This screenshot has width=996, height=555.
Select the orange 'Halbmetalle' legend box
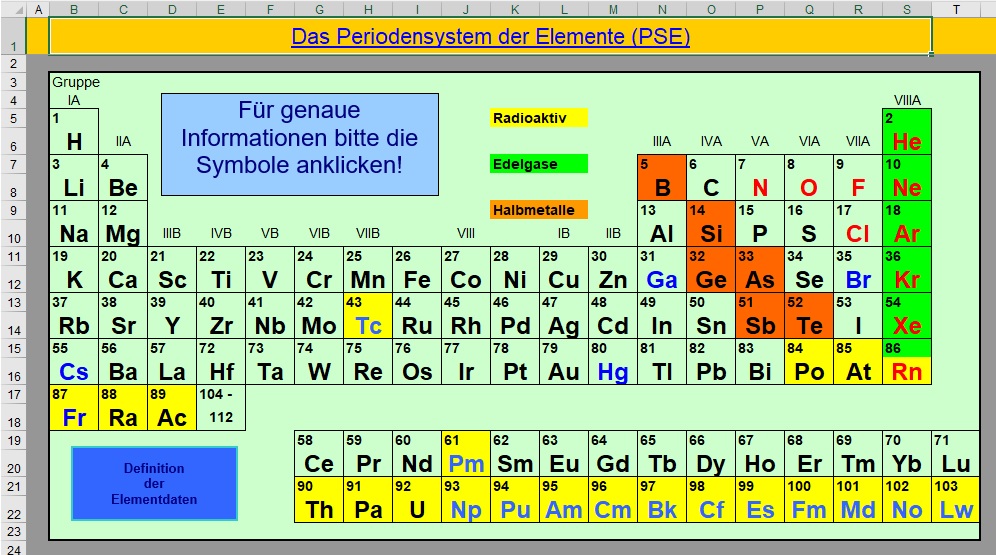point(539,210)
